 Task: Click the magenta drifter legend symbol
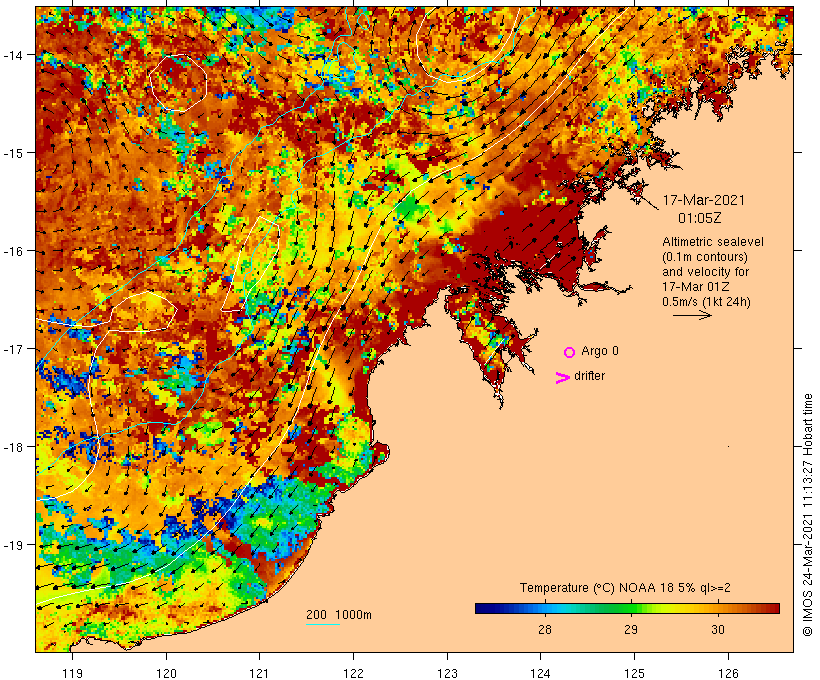coord(562,378)
